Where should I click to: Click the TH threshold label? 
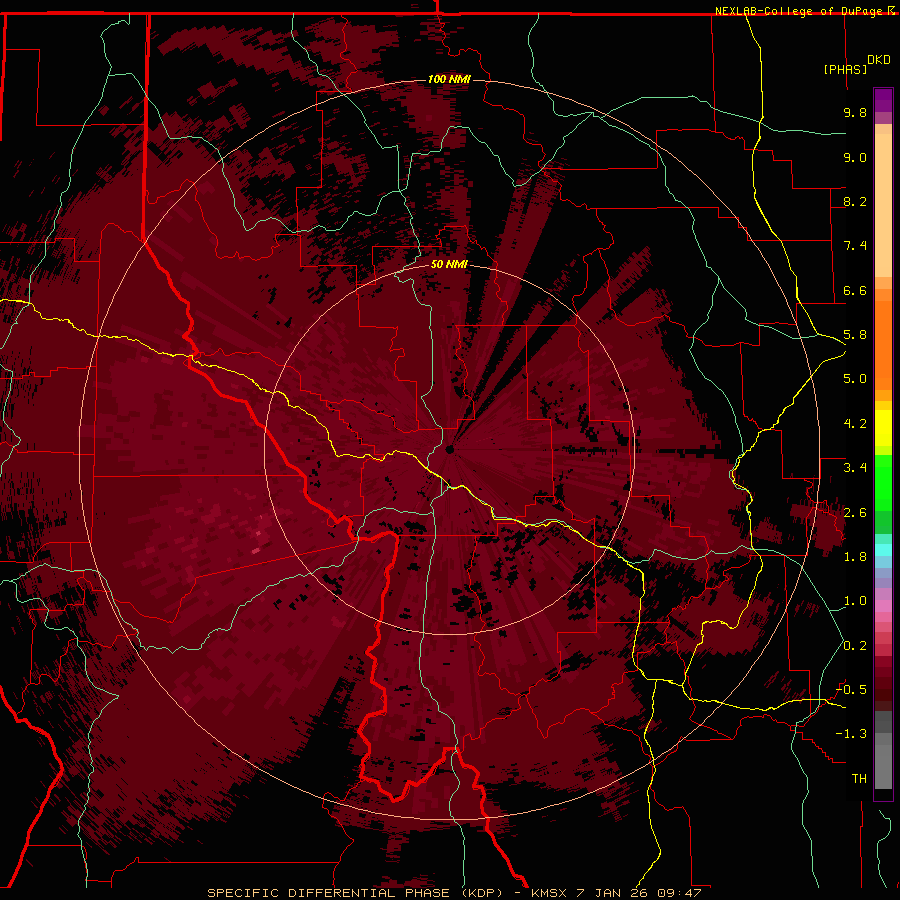(x=859, y=778)
